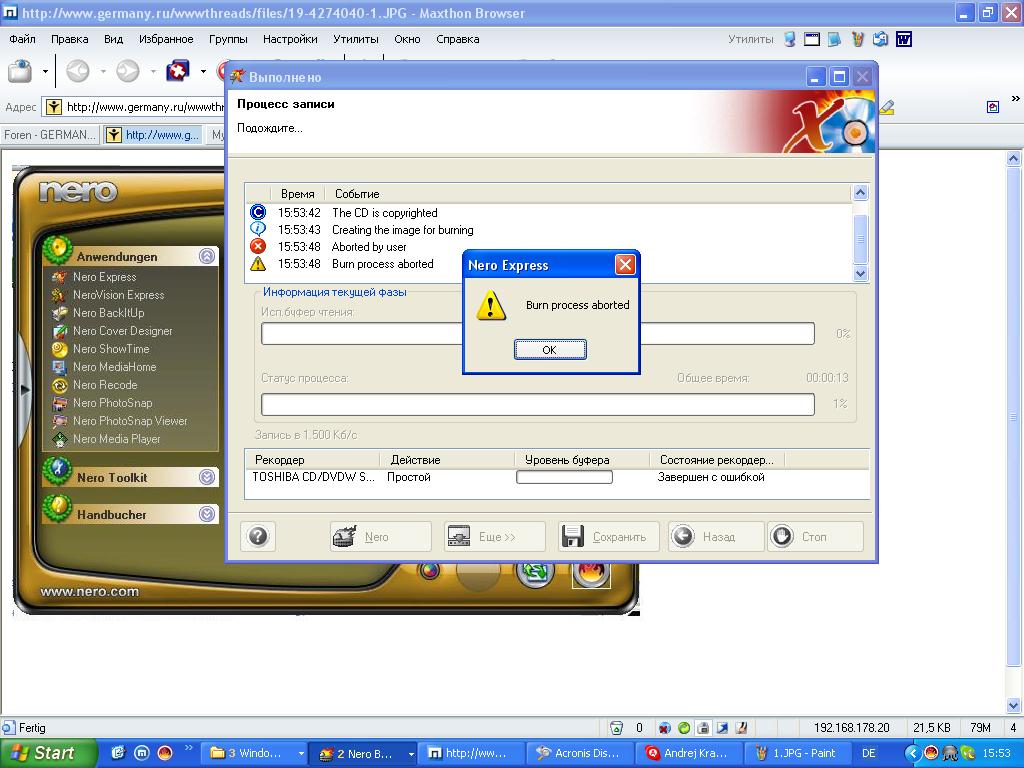This screenshot has width=1024, height=768.
Task: Click the green circle status bar icon
Action: click(x=684, y=728)
